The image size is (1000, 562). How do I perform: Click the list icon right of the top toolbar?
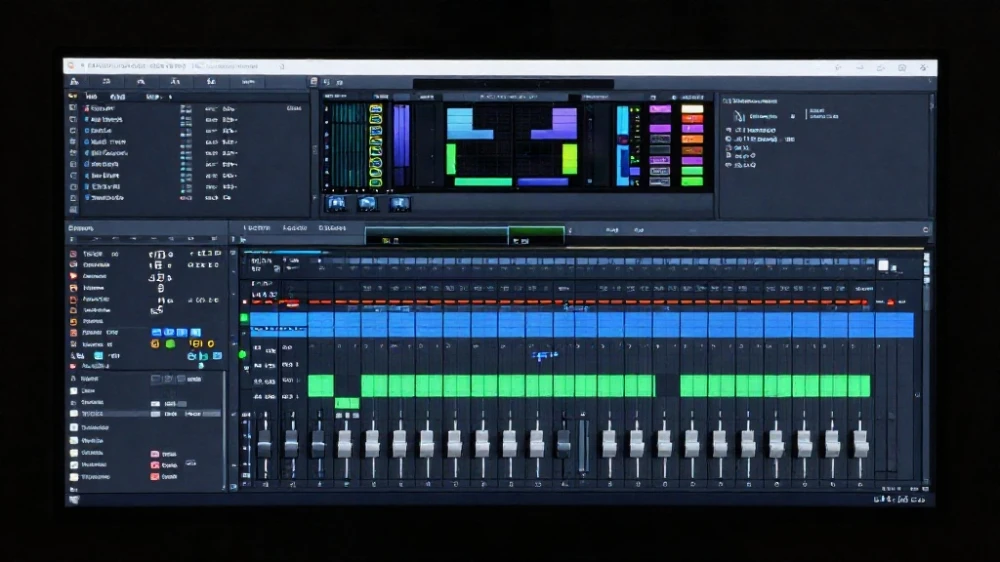click(313, 82)
